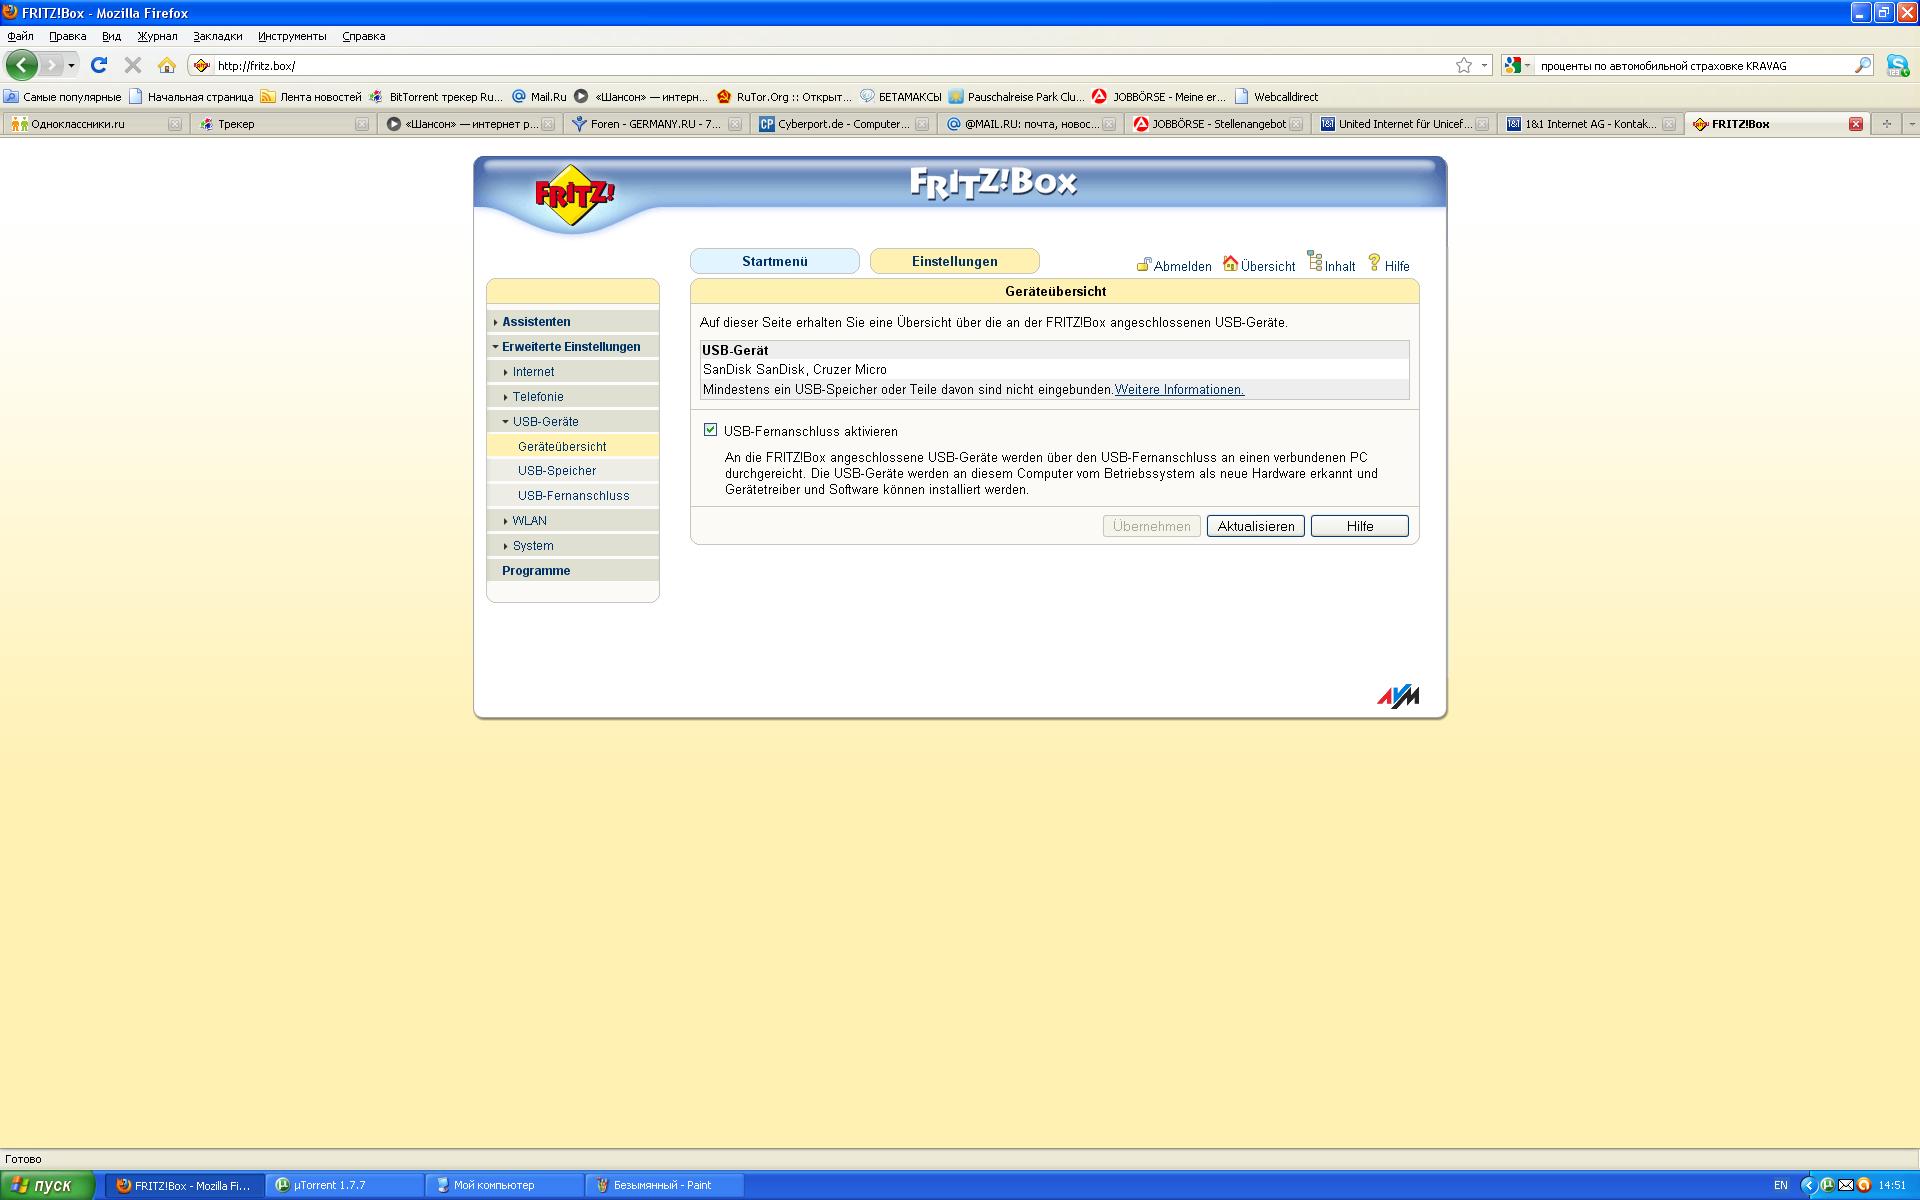Open search engine selector dropdown

click(x=1517, y=65)
